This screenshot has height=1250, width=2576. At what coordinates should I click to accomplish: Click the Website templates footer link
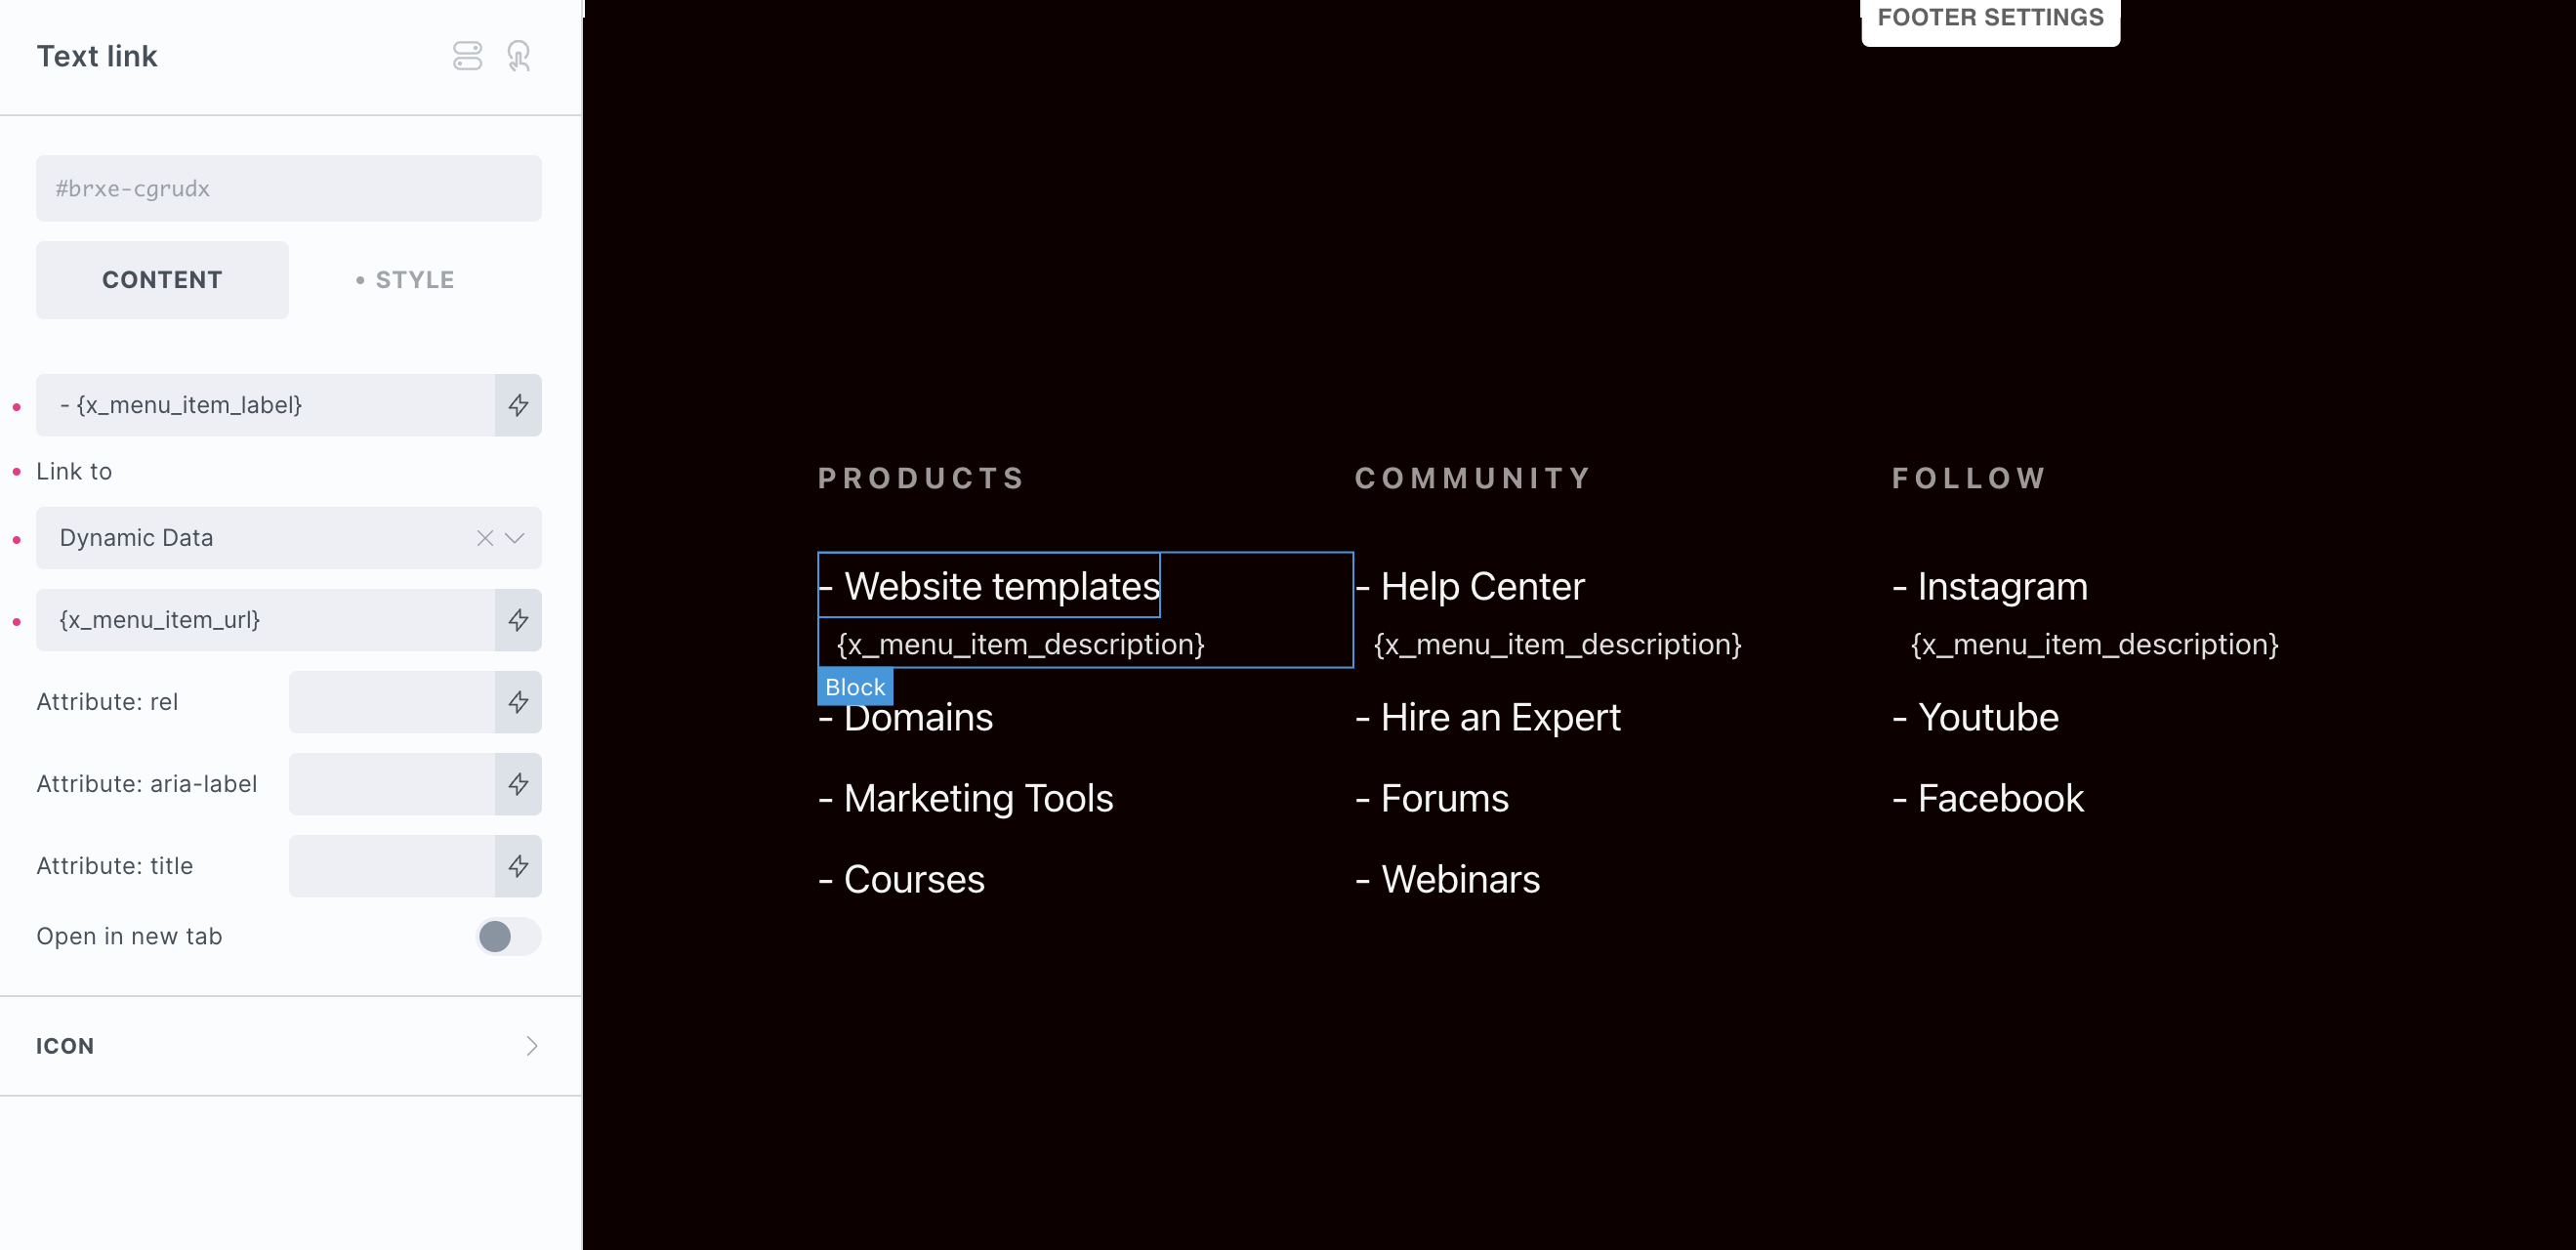point(1001,586)
